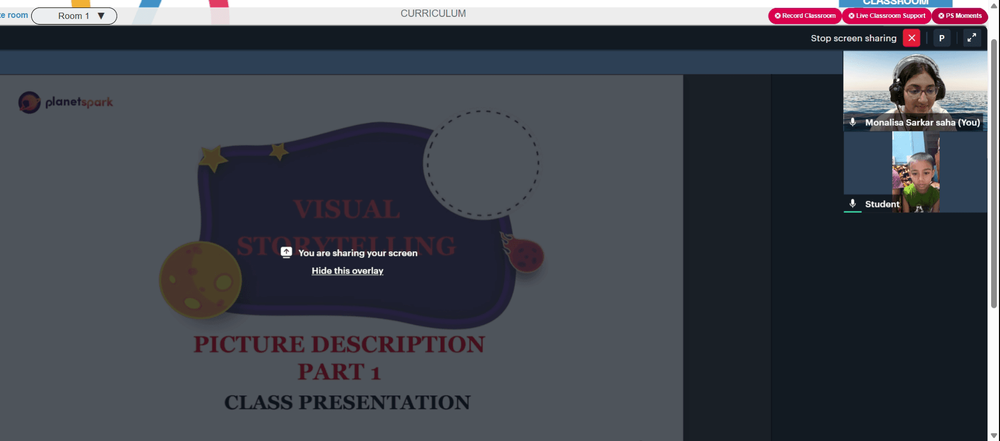Click the screen share icon in overlay
1000x441 pixels.
pyautogui.click(x=286, y=253)
